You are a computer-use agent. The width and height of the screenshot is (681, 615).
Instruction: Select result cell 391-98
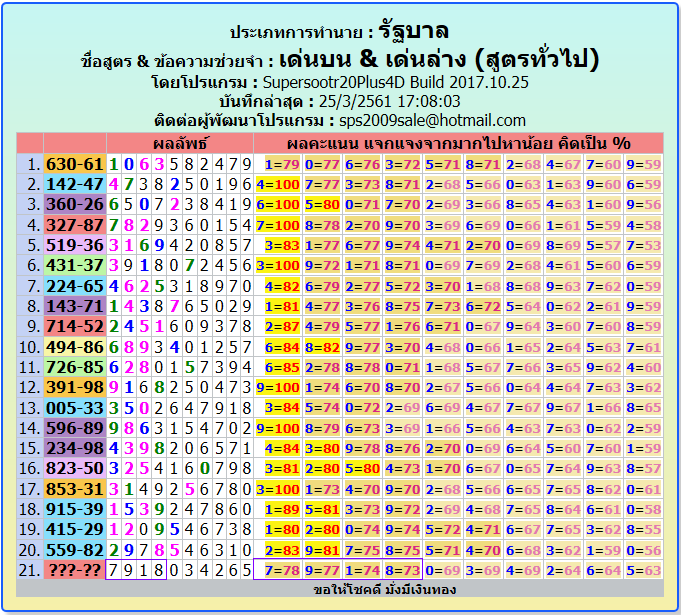(75, 387)
